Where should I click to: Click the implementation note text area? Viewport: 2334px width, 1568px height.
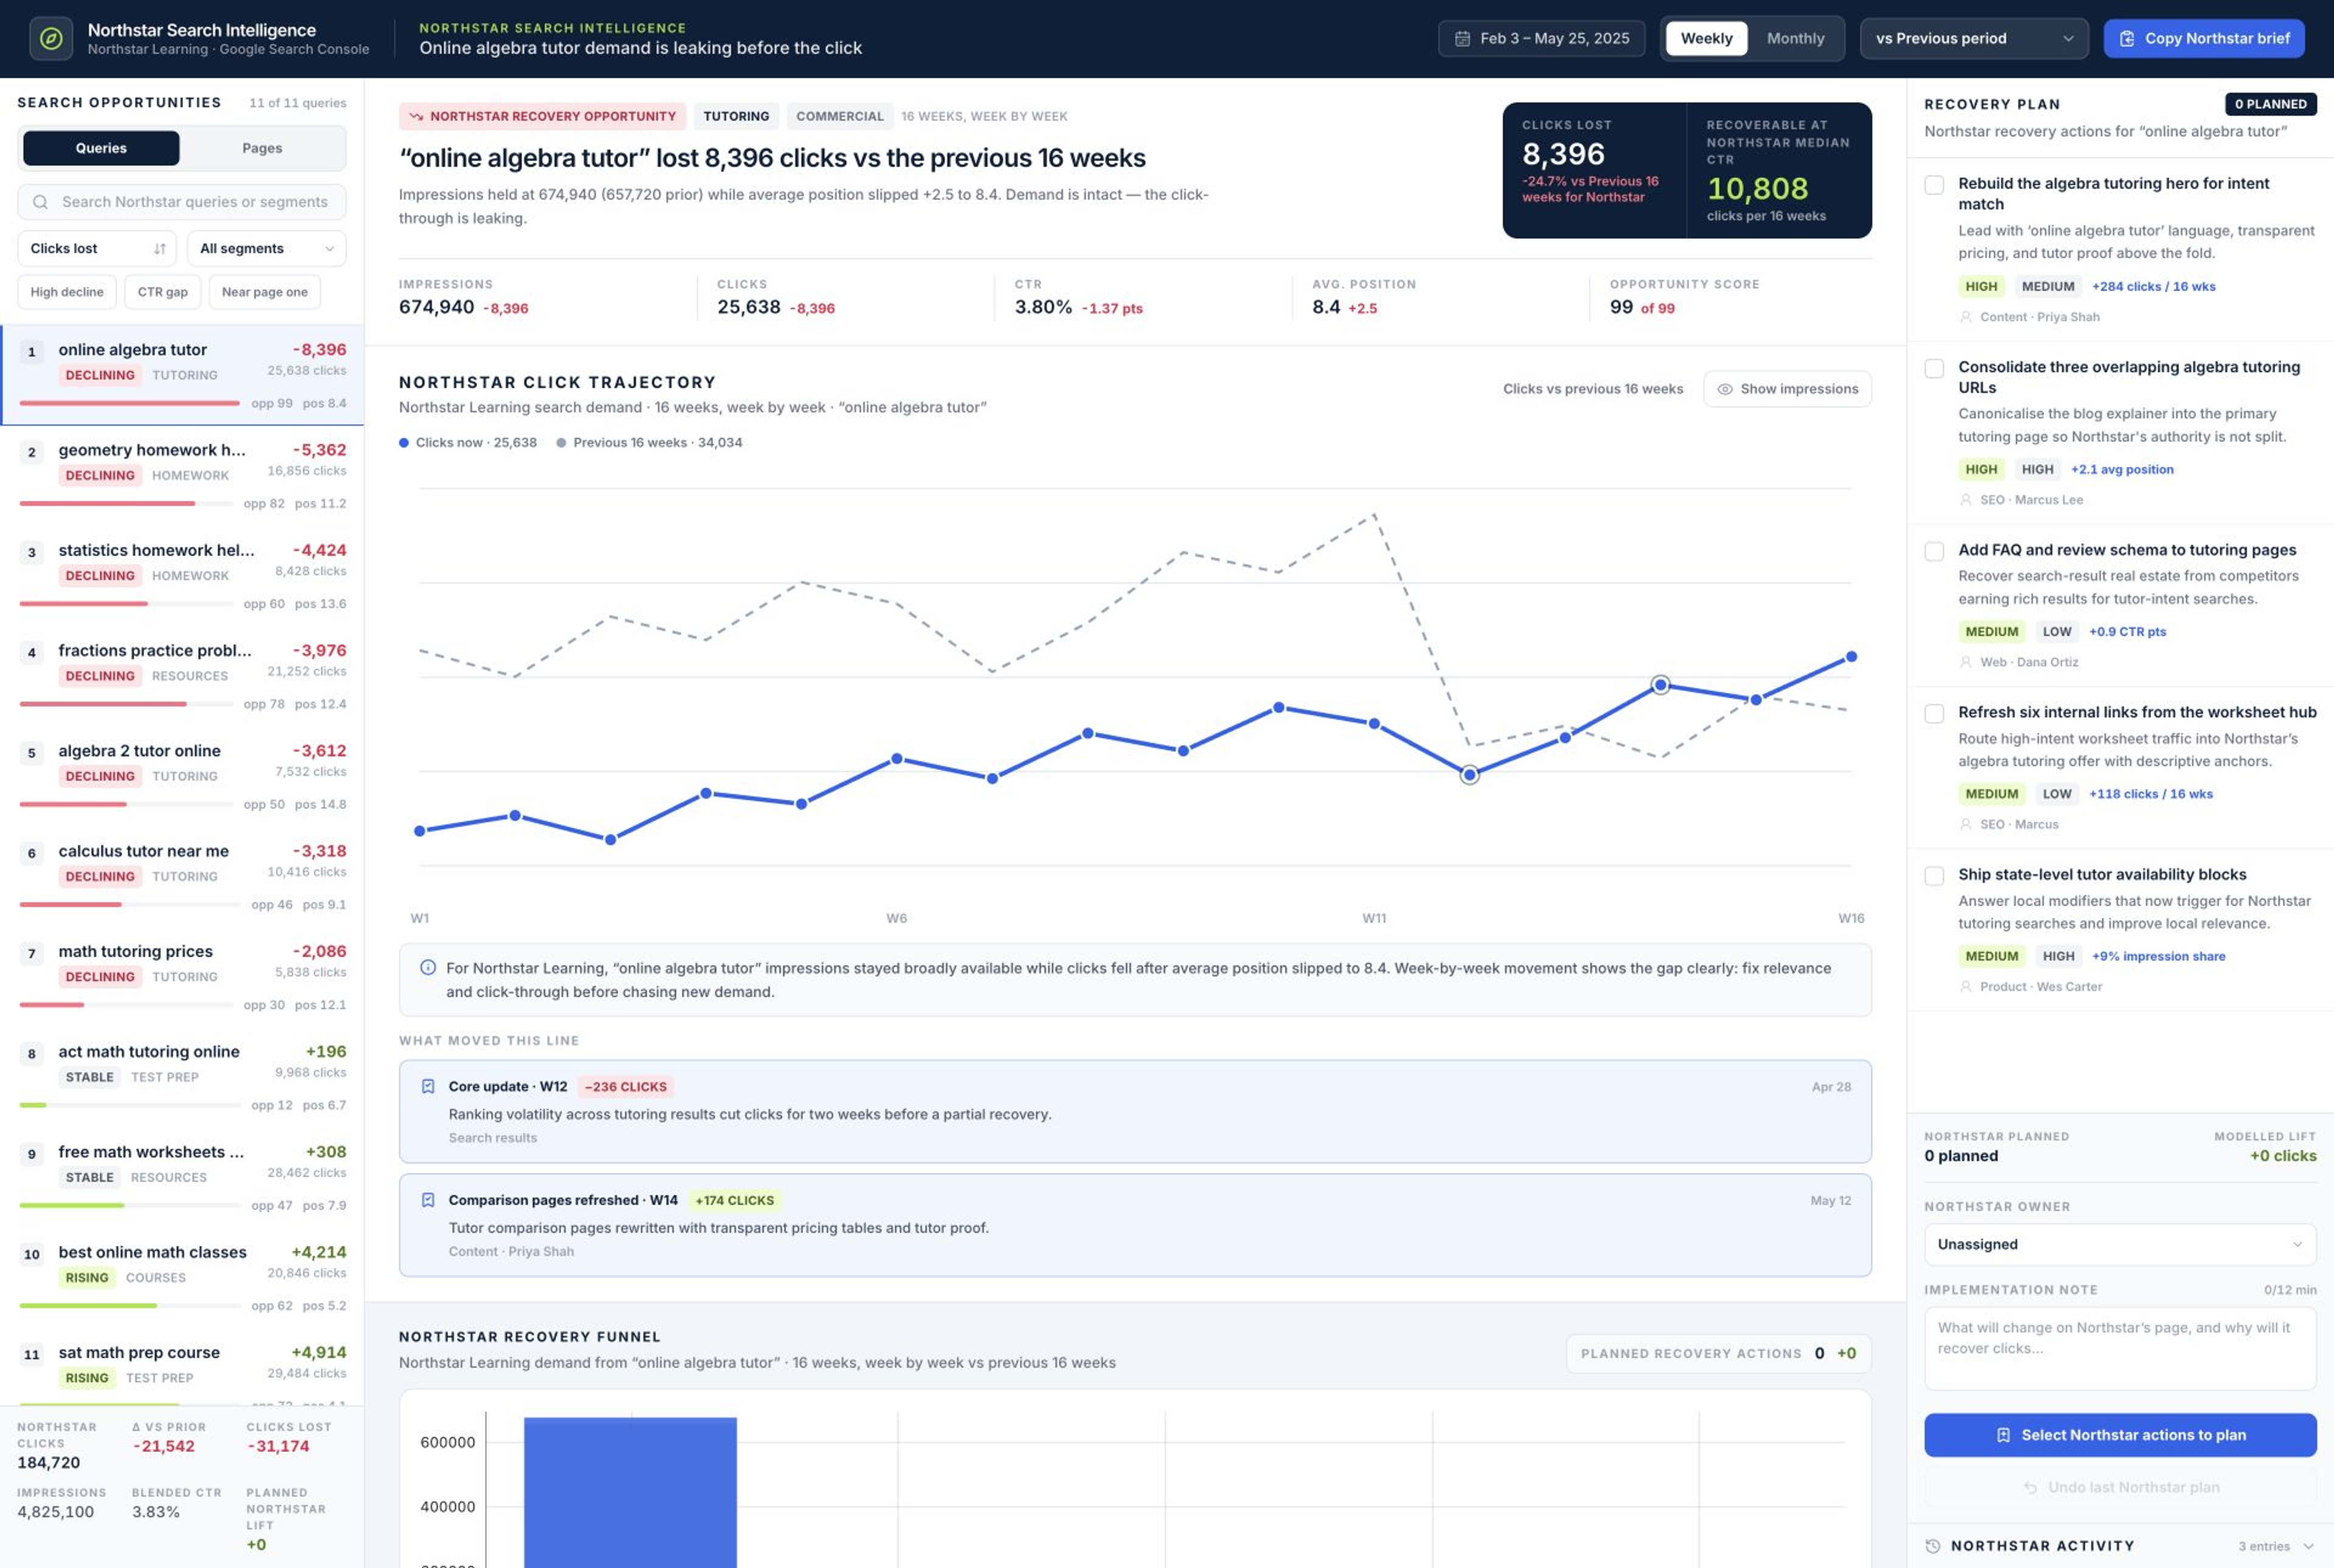coord(2119,1349)
